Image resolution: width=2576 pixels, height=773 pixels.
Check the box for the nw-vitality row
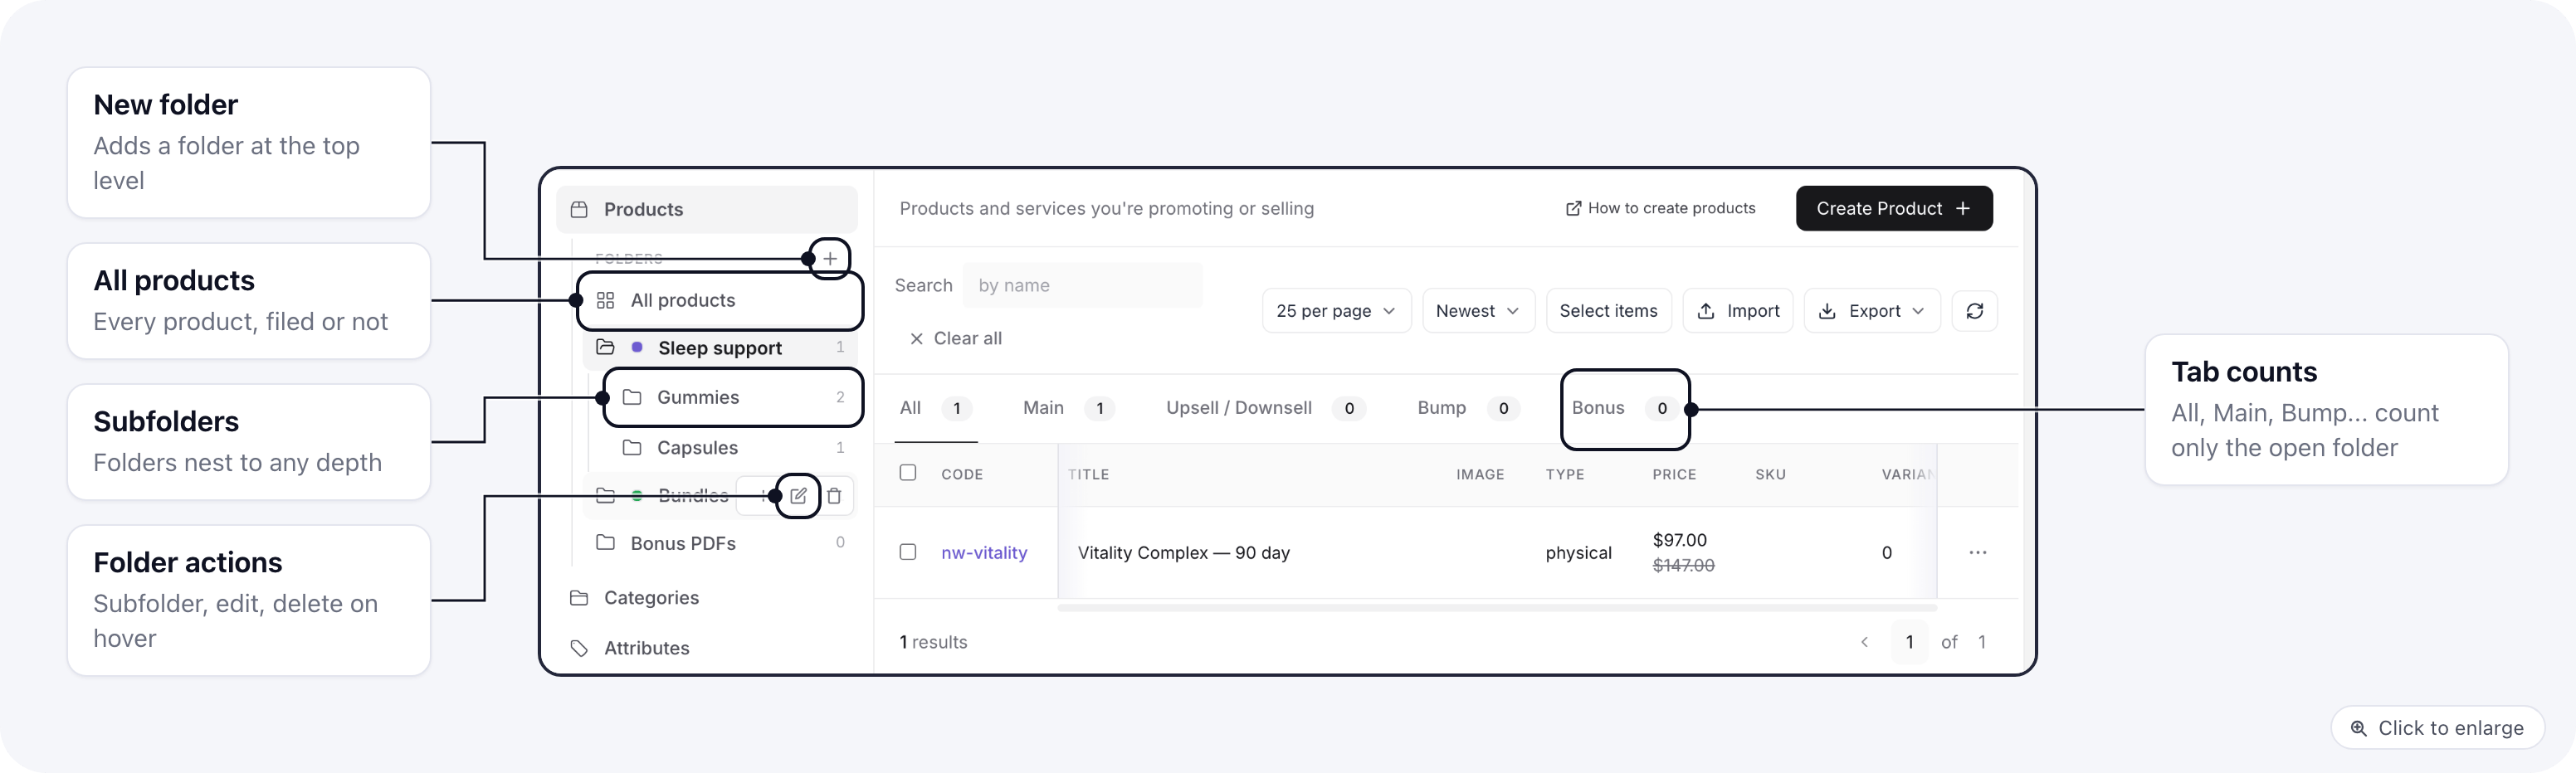click(908, 551)
